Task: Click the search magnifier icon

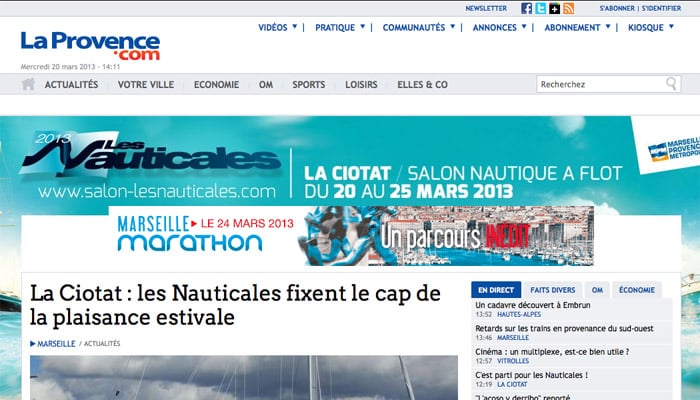Action: click(x=671, y=83)
